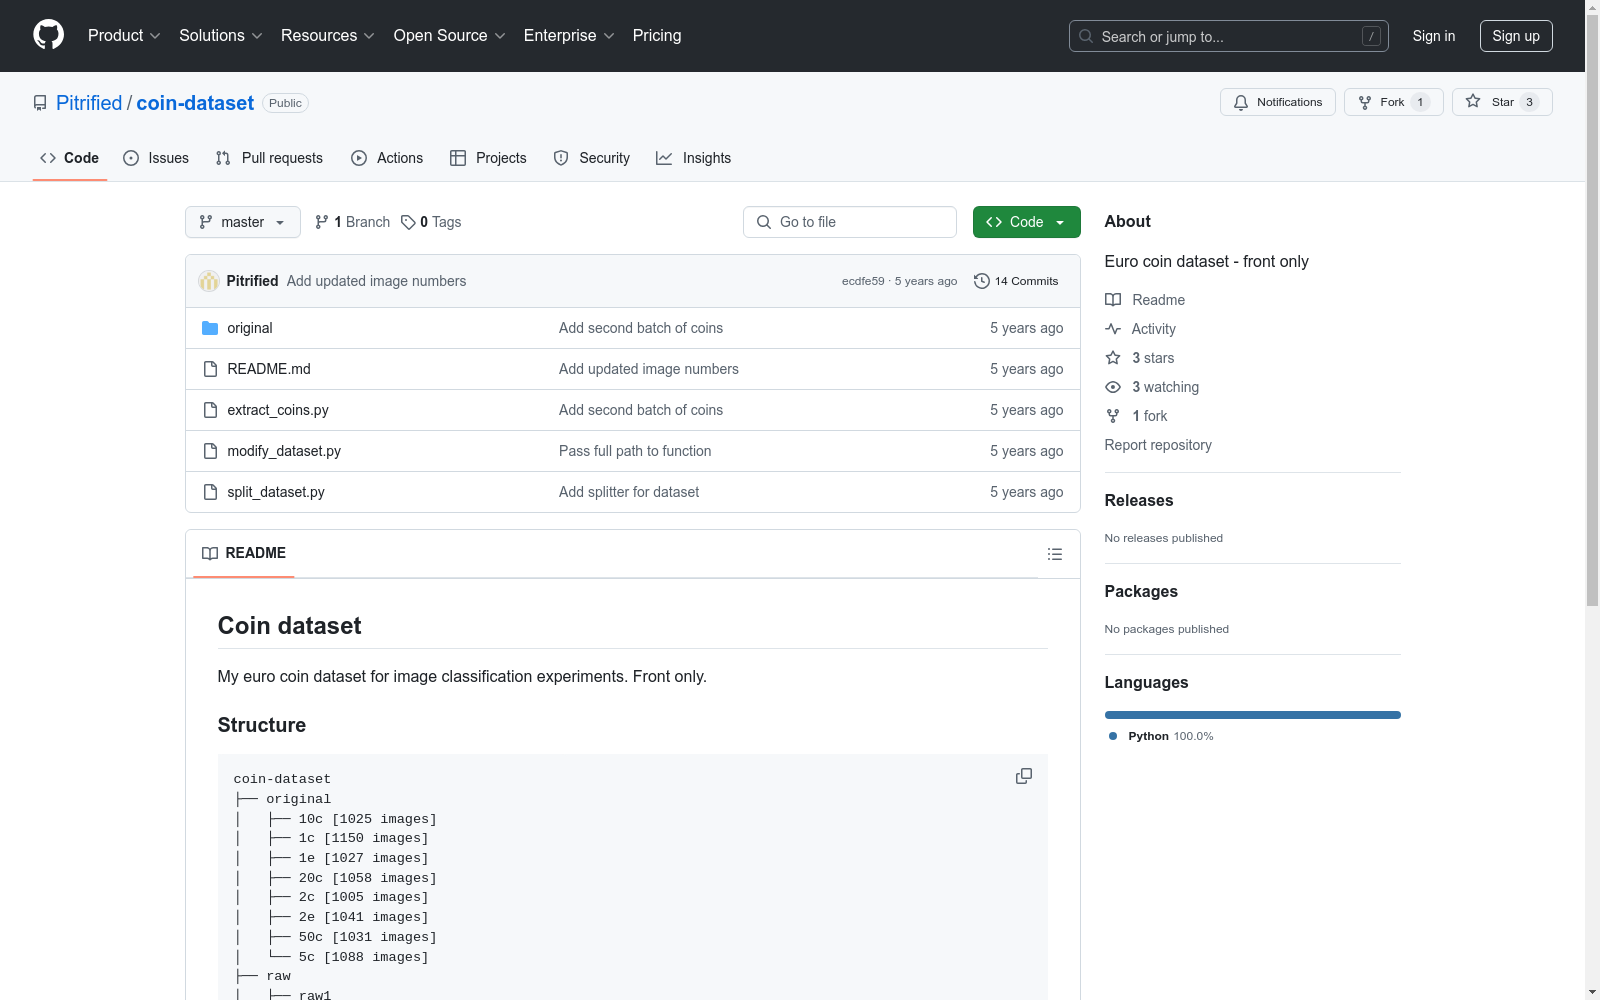View the 1 fork link

(1136, 416)
